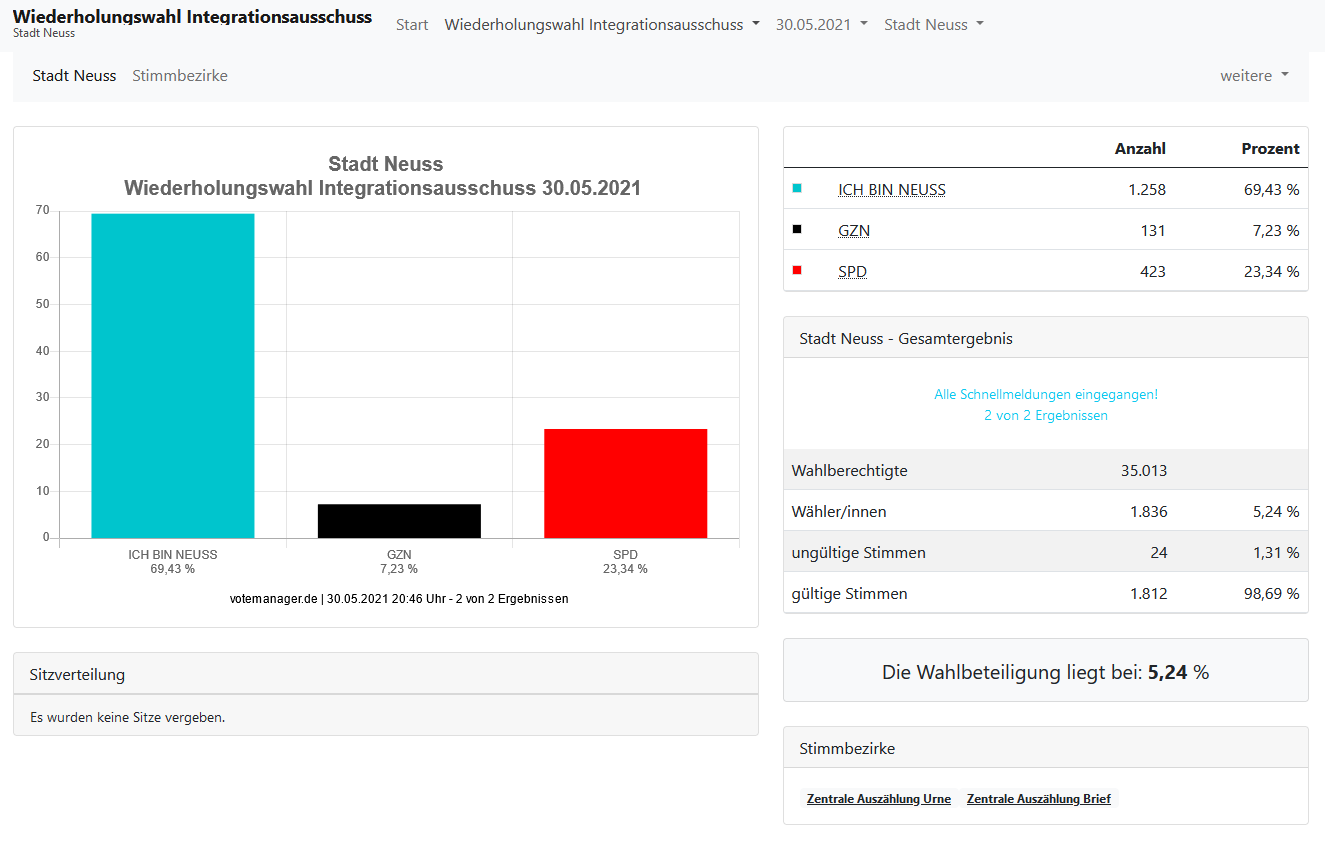Open Zentrale Auszählung Brief district link

coord(1039,799)
